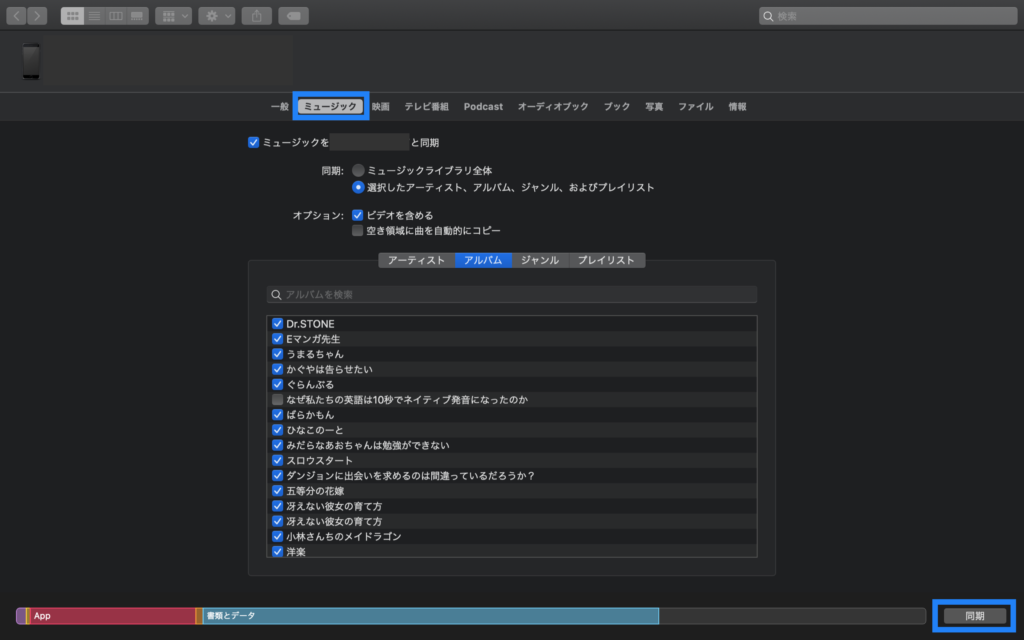Go back with the Finder back arrow
The width and height of the screenshot is (1024, 640).
16,16
